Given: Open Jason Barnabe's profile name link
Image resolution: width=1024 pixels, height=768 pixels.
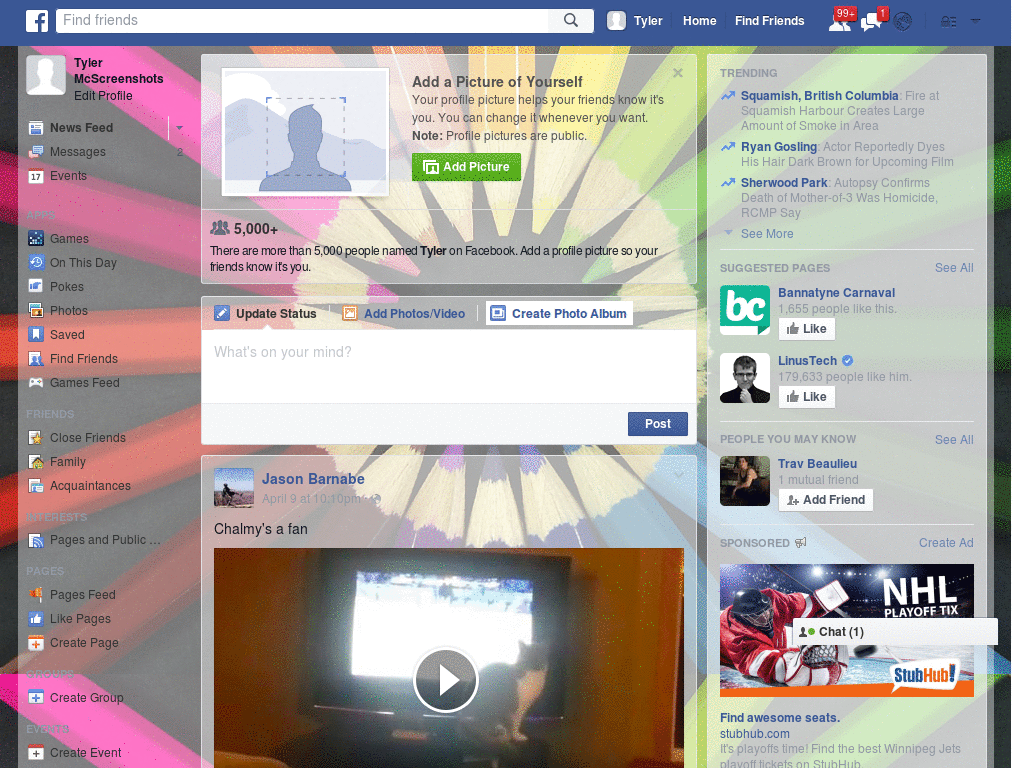Looking at the screenshot, I should (313, 479).
